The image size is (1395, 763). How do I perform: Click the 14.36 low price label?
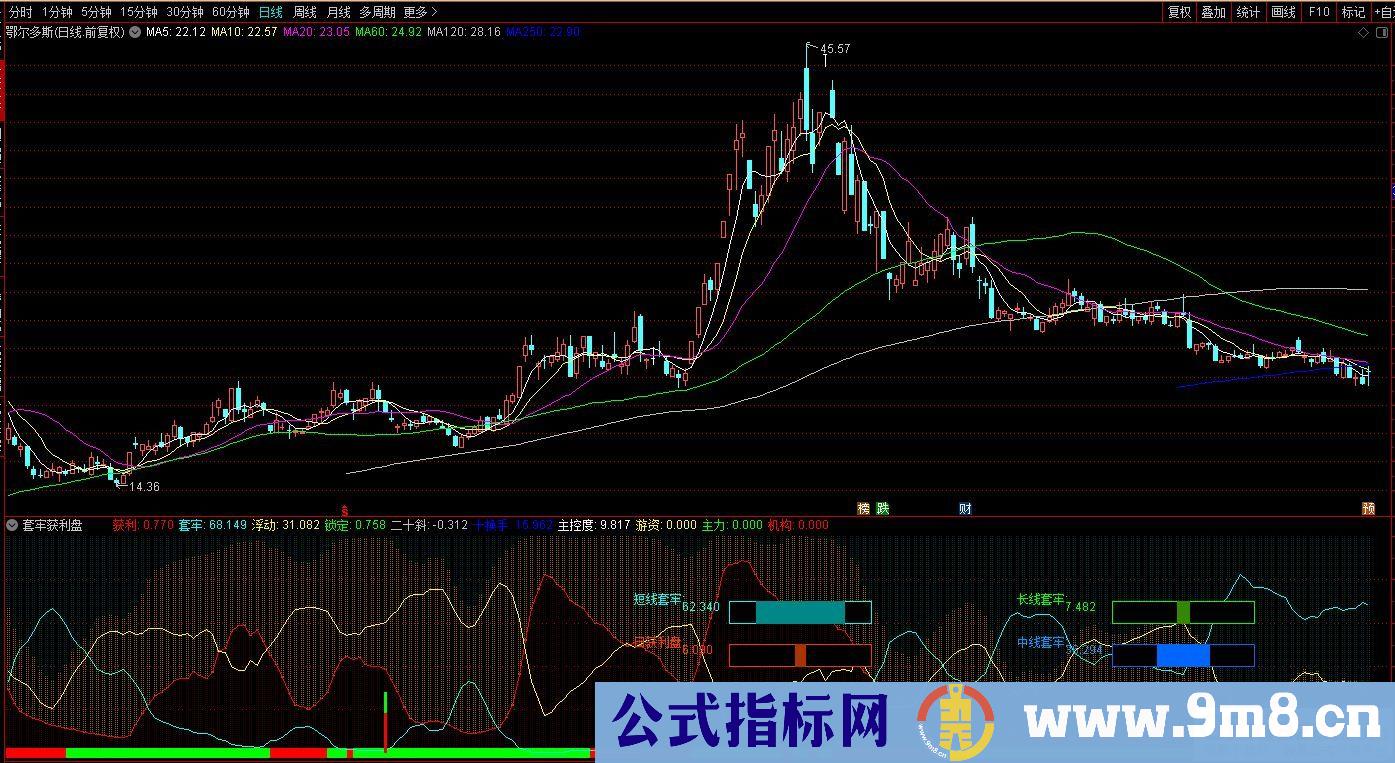click(145, 487)
